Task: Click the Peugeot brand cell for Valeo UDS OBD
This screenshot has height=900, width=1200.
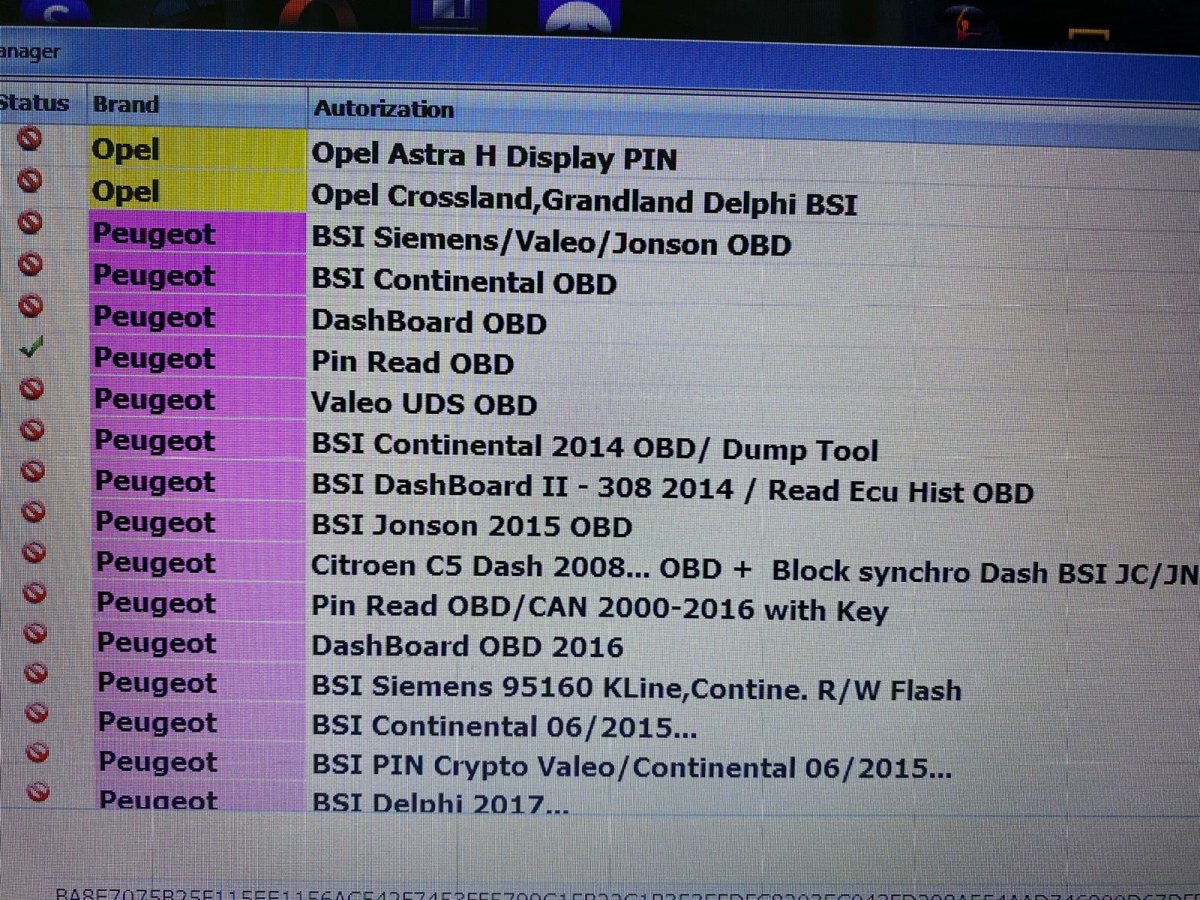Action: coord(199,399)
